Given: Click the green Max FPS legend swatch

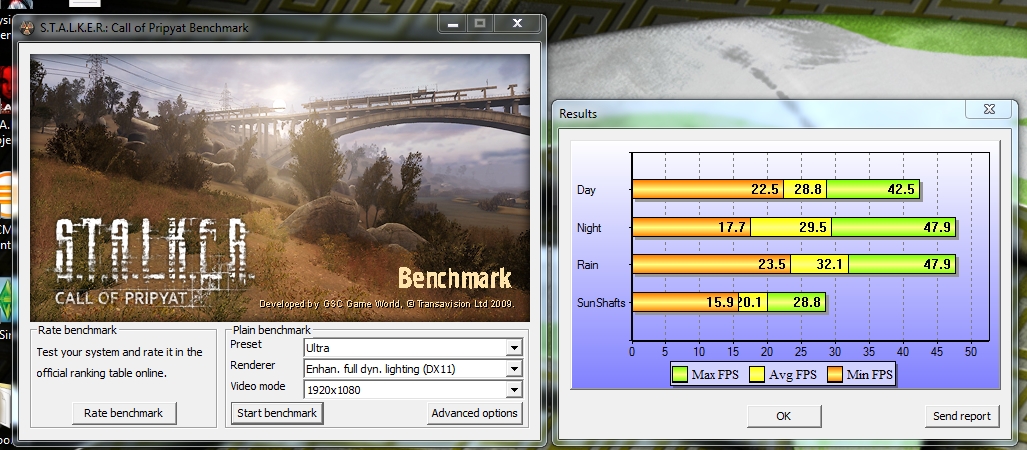Looking at the screenshot, I should [x=682, y=375].
